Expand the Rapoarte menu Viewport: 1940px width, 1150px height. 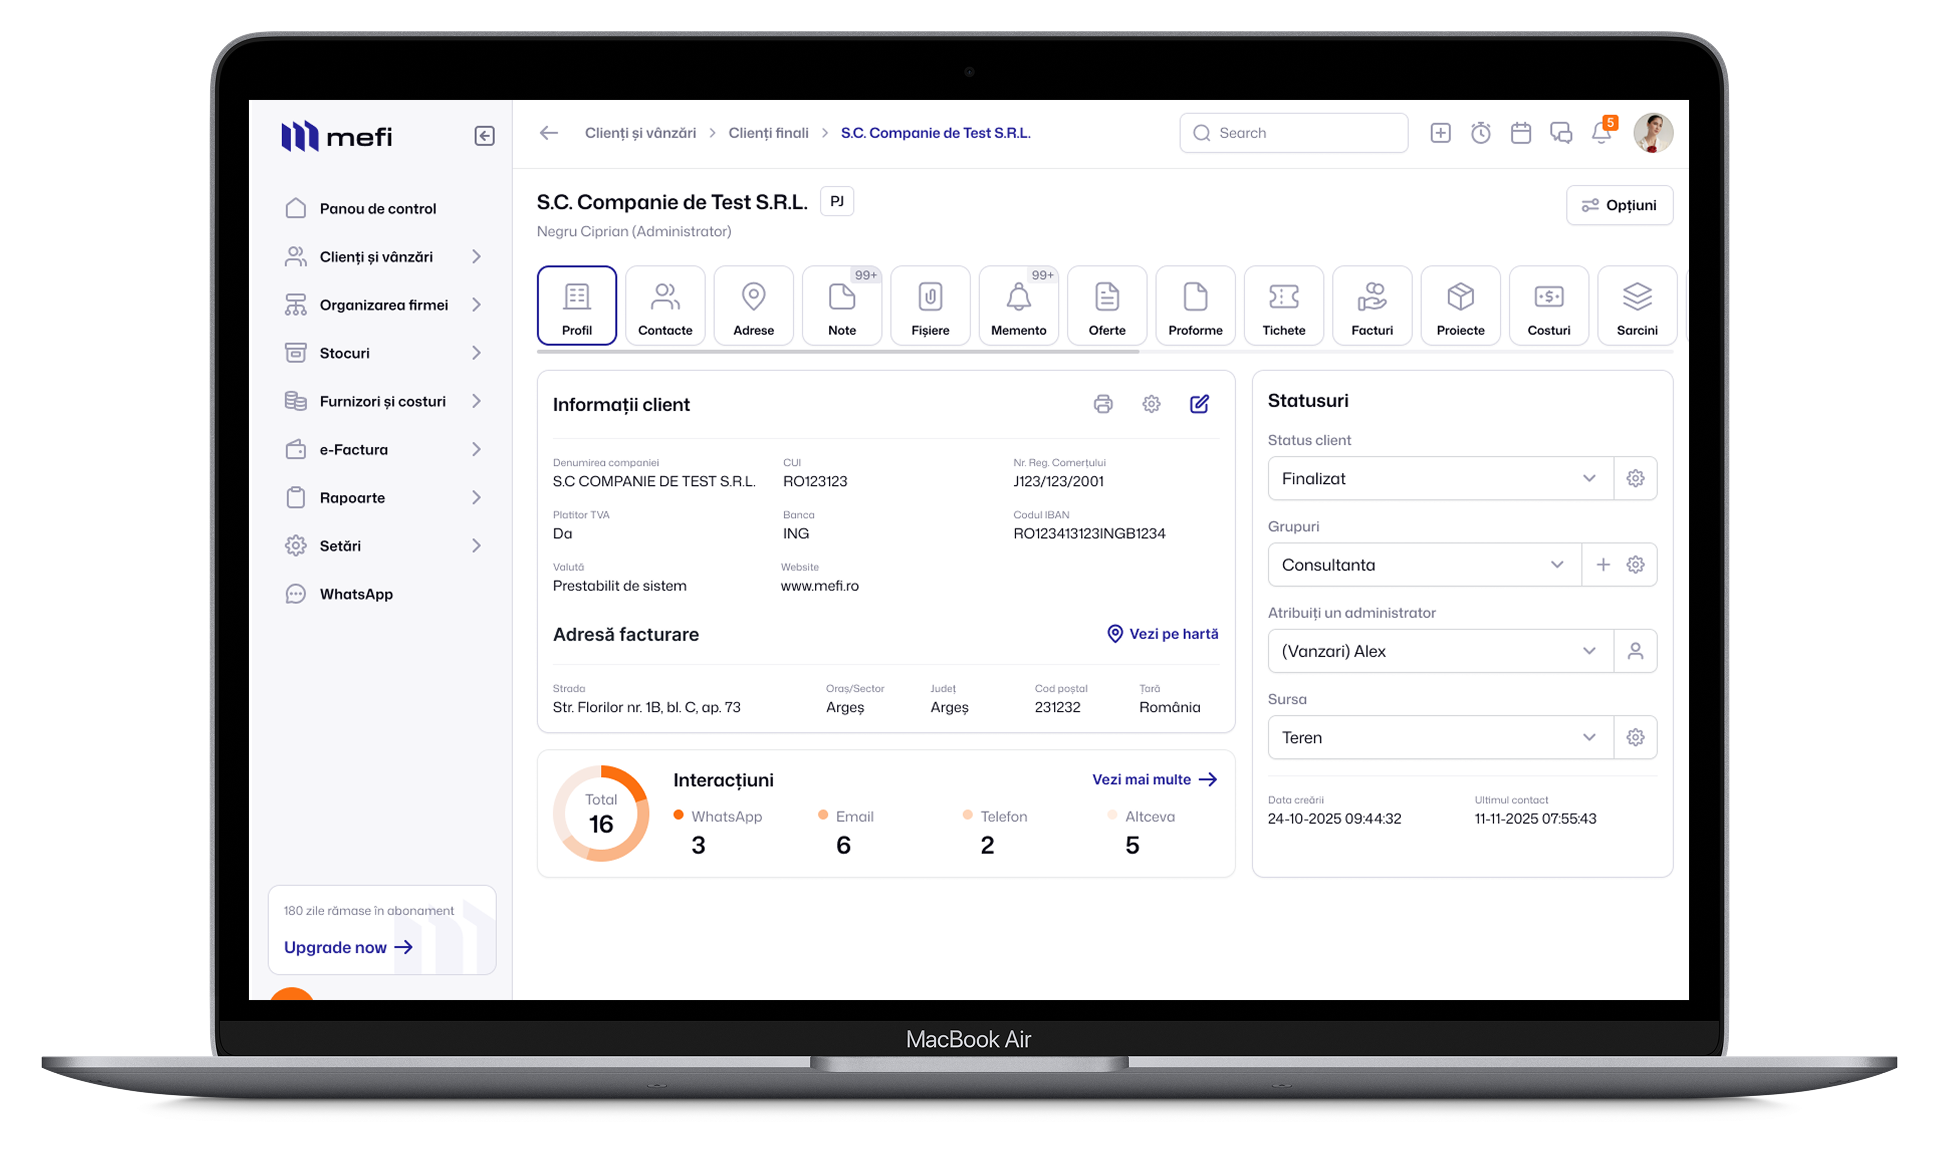(x=383, y=498)
